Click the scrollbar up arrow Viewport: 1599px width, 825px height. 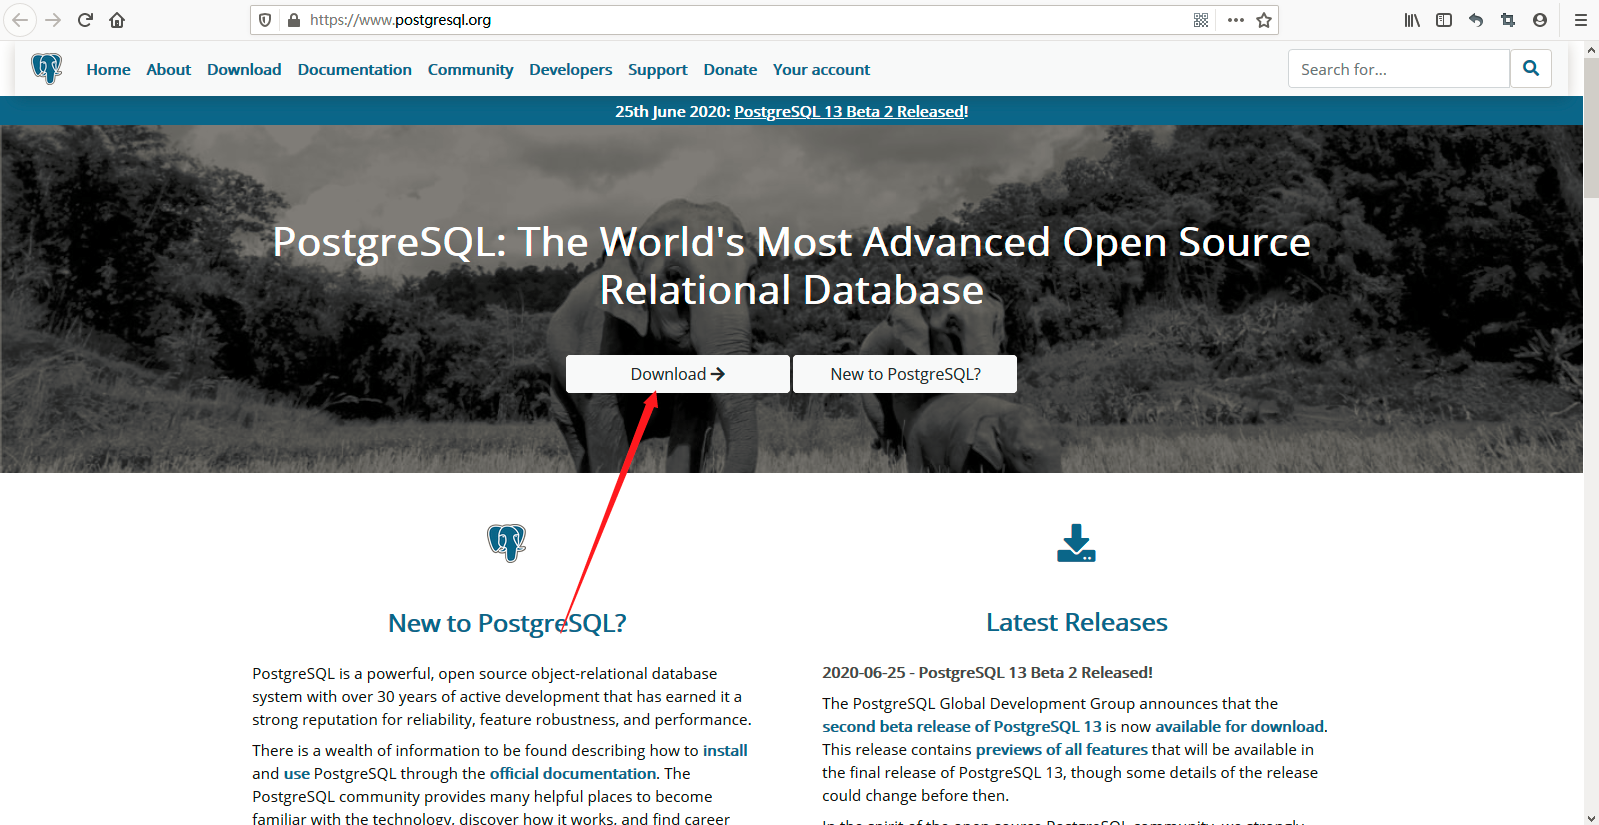1591,48
